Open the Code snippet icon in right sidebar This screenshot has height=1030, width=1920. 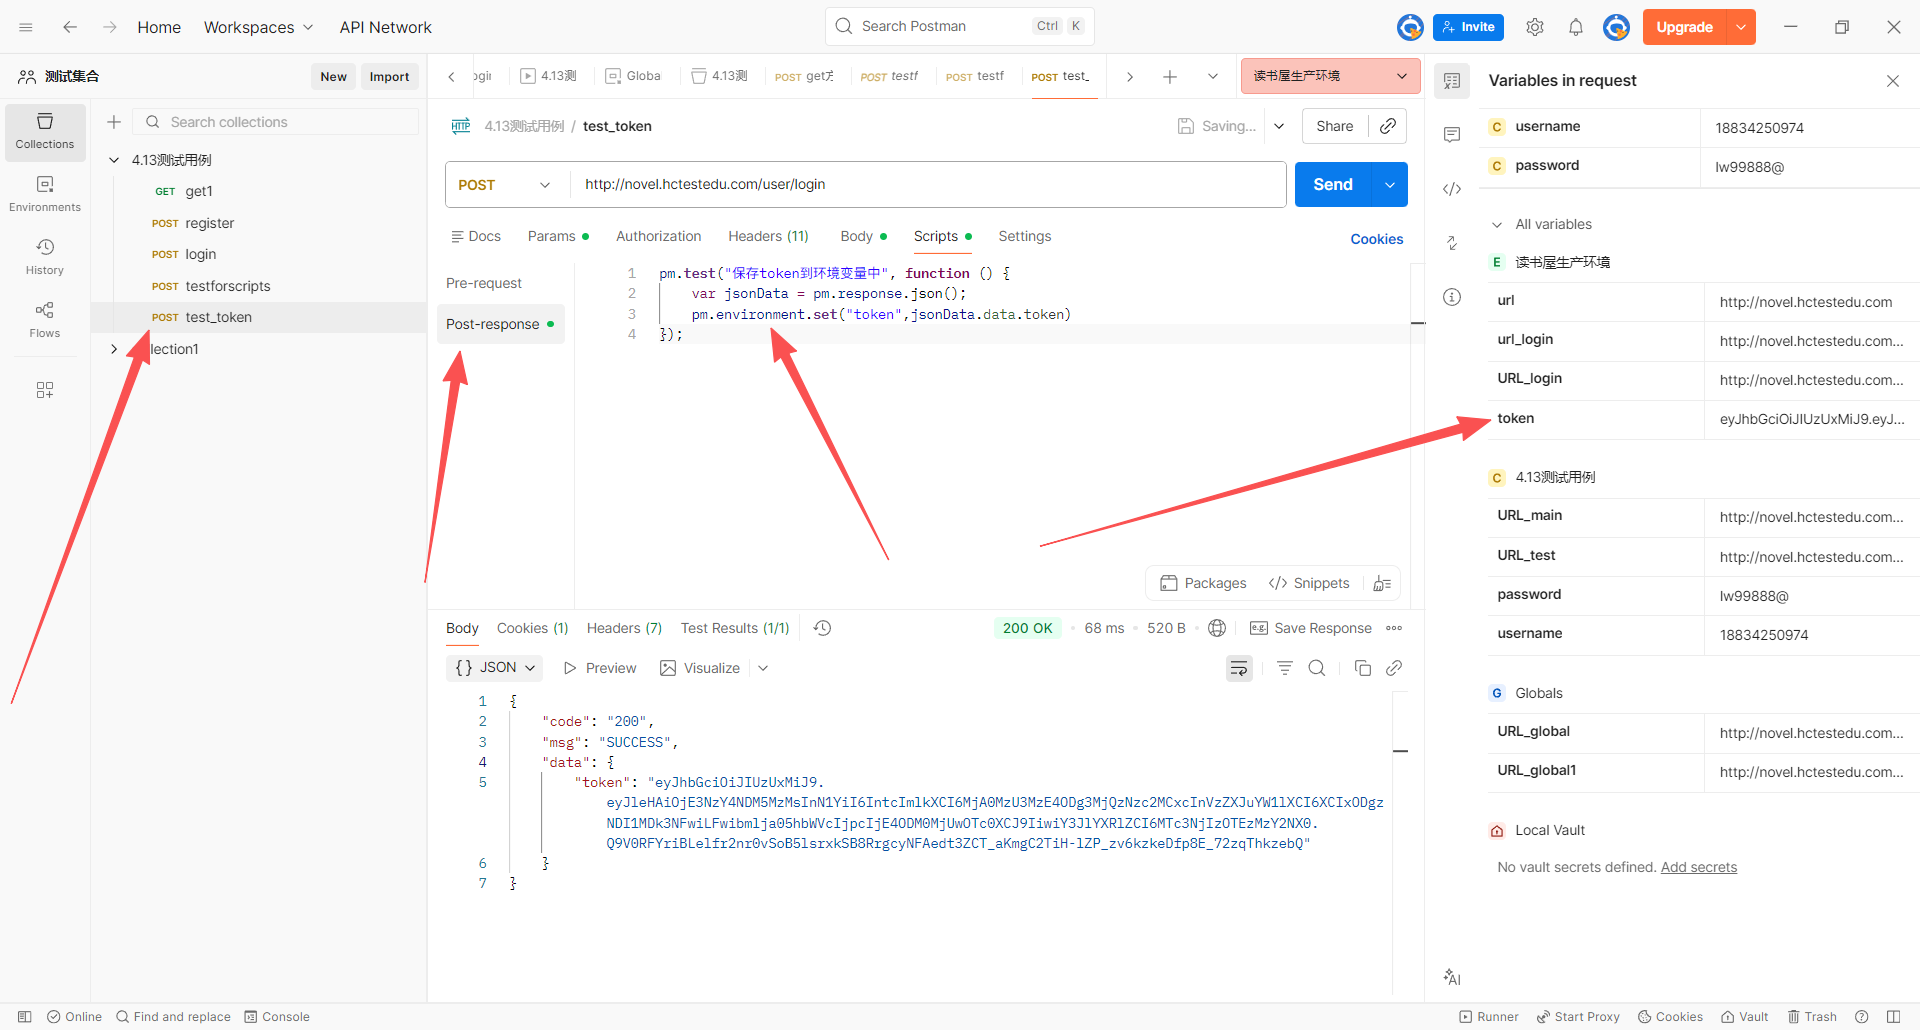pyautogui.click(x=1452, y=189)
